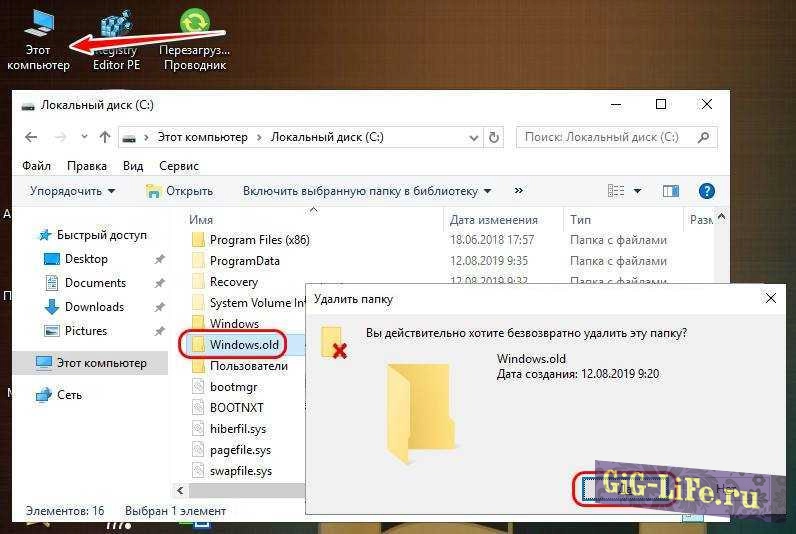Click Локальный диск (C:) breadcrumb segment
This screenshot has height=534, width=796.
point(327,137)
